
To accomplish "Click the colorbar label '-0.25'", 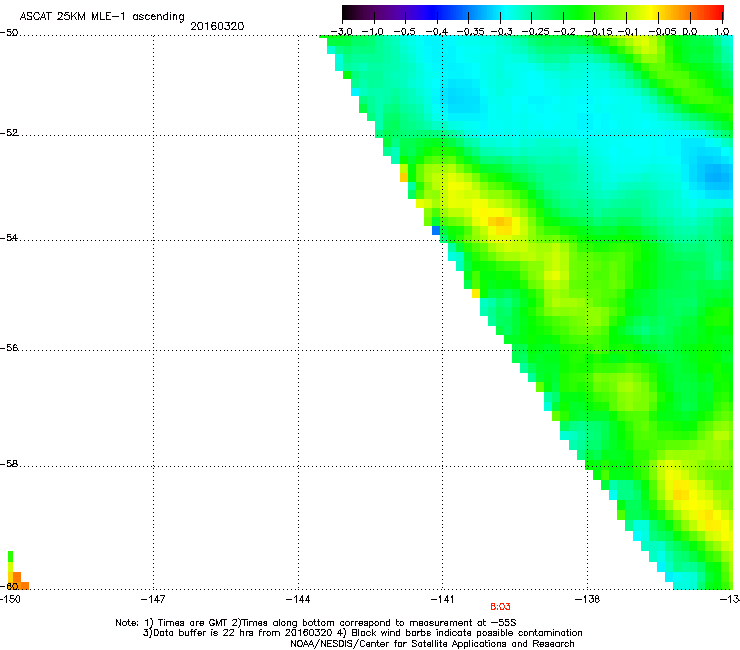I will 535,32.
